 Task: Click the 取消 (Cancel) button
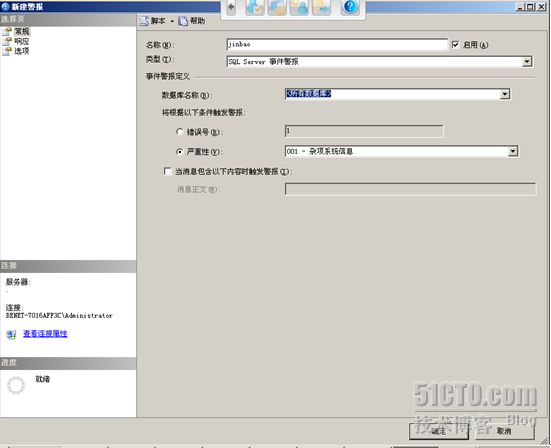point(504,431)
